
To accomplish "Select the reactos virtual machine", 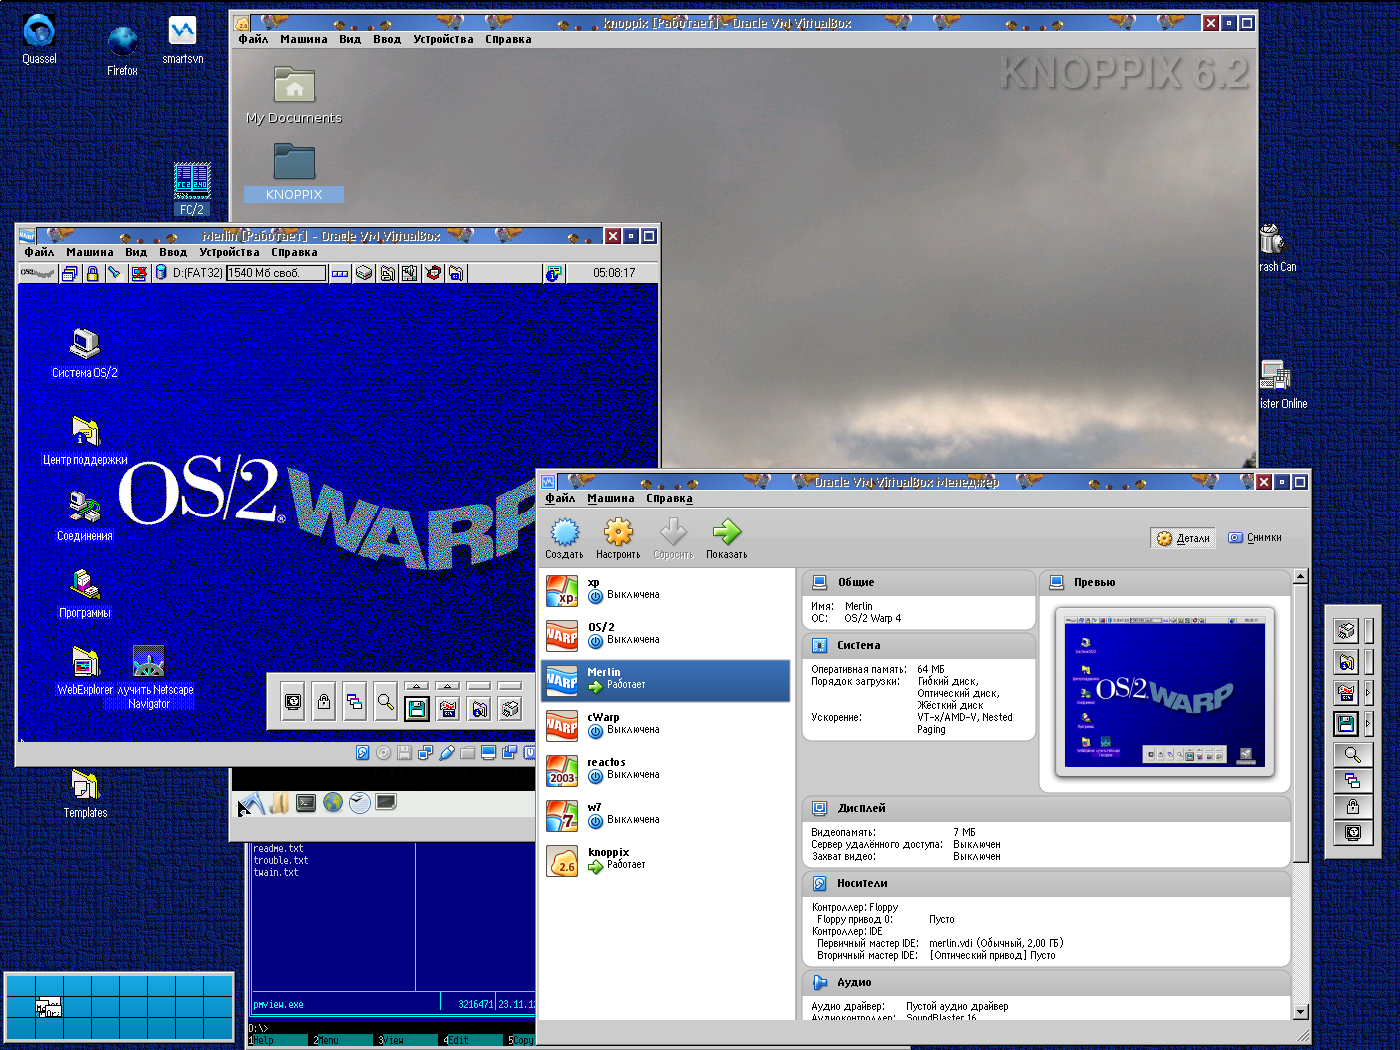I will click(665, 769).
